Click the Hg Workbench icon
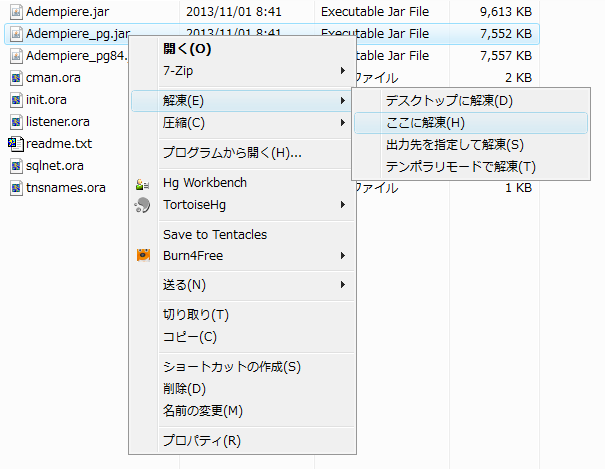This screenshot has width=605, height=469. [x=142, y=184]
